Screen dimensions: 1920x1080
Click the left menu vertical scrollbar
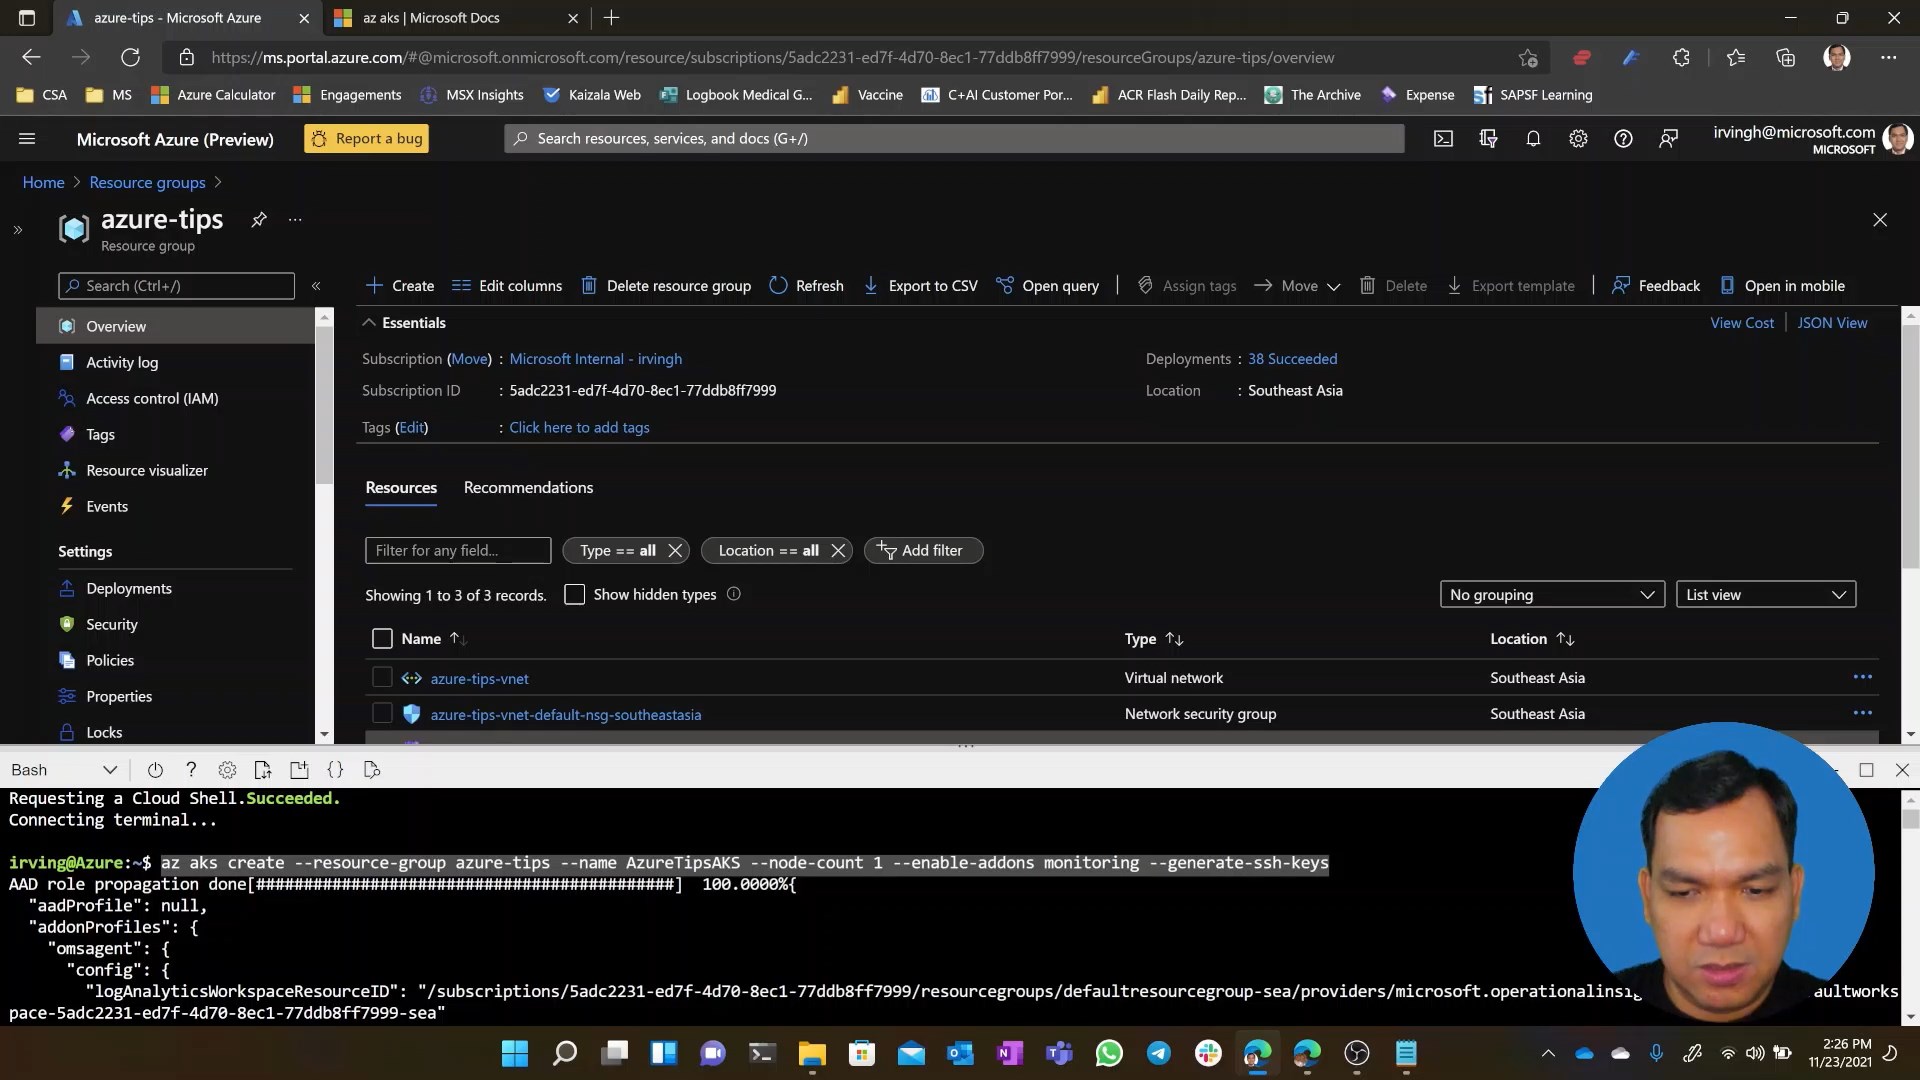tap(324, 405)
